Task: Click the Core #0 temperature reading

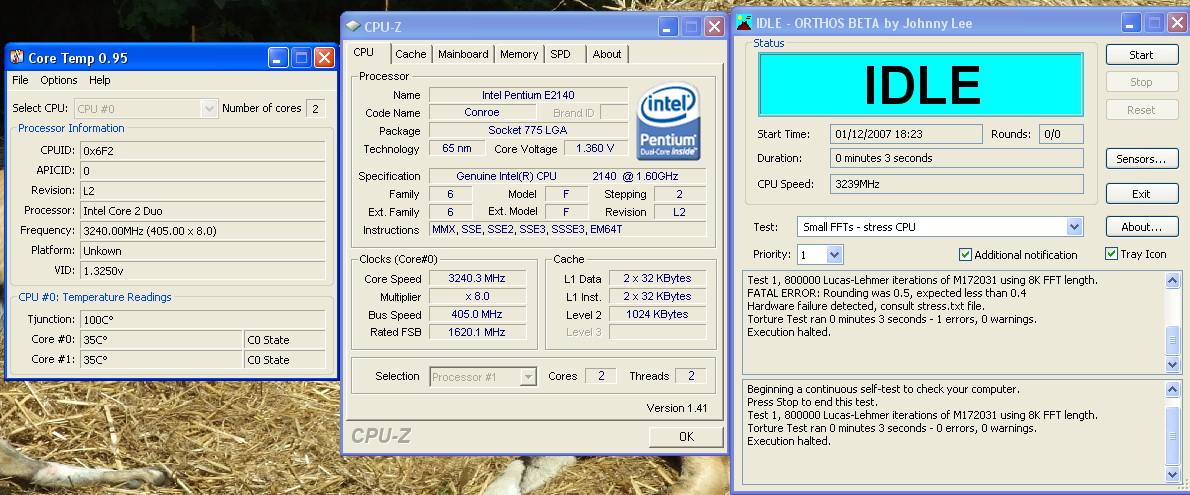Action: pyautogui.click(x=161, y=339)
